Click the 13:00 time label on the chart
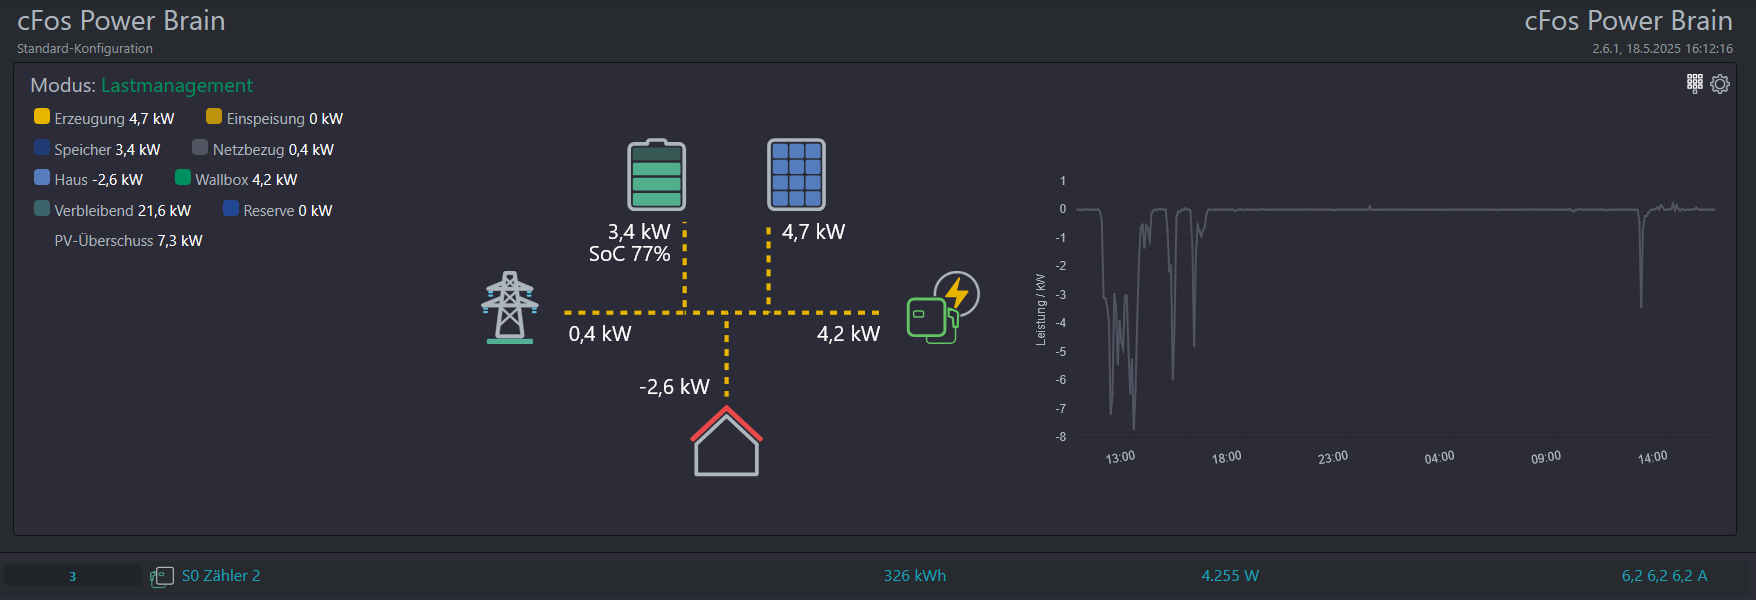 (x=1120, y=457)
